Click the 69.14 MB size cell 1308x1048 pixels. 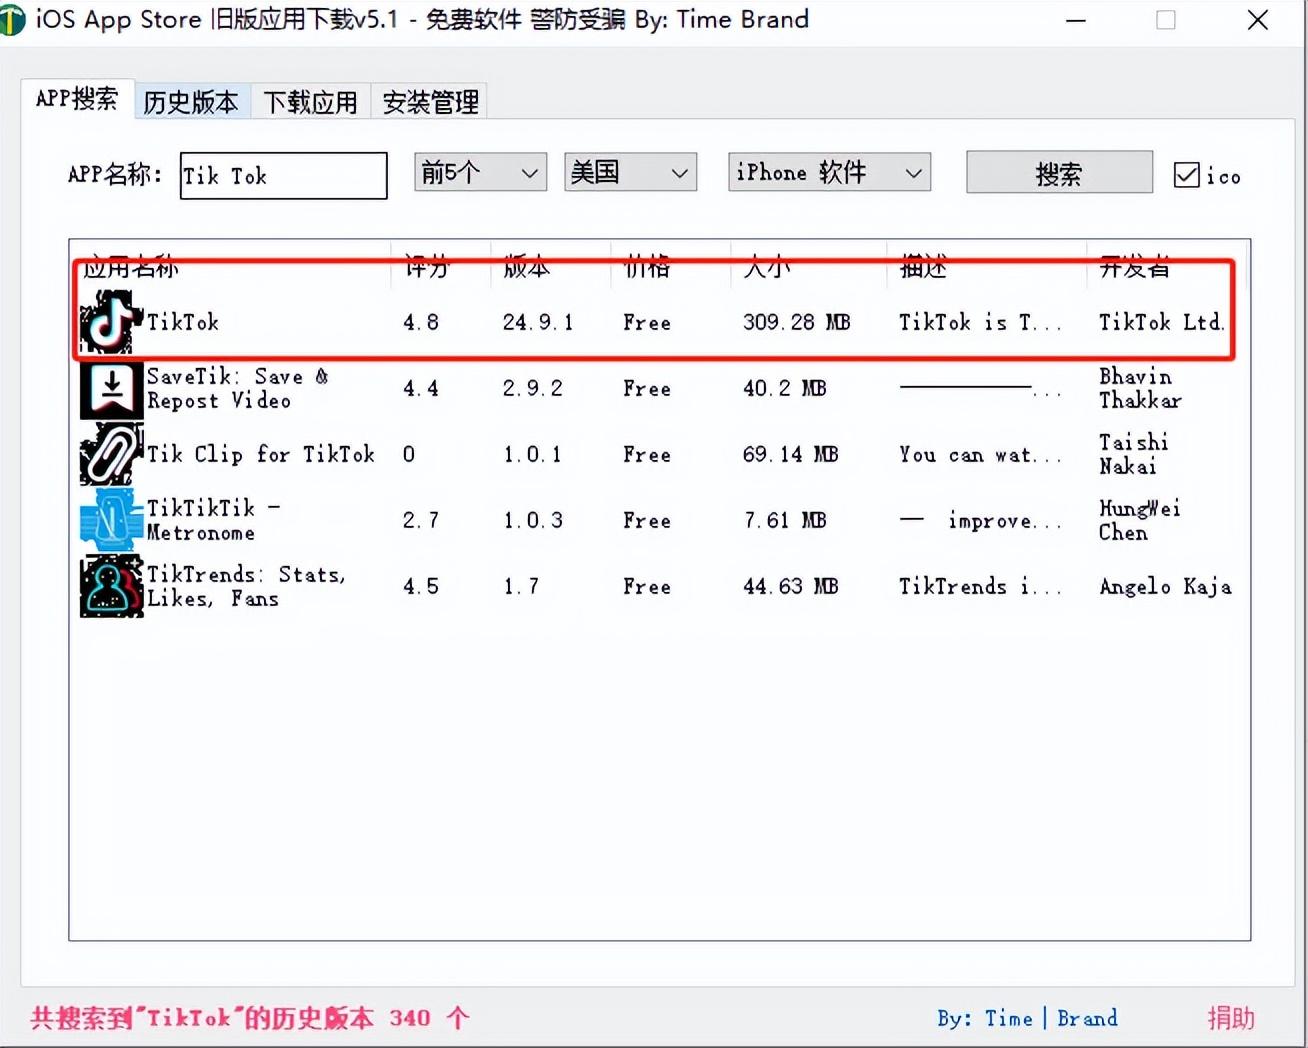coord(790,454)
